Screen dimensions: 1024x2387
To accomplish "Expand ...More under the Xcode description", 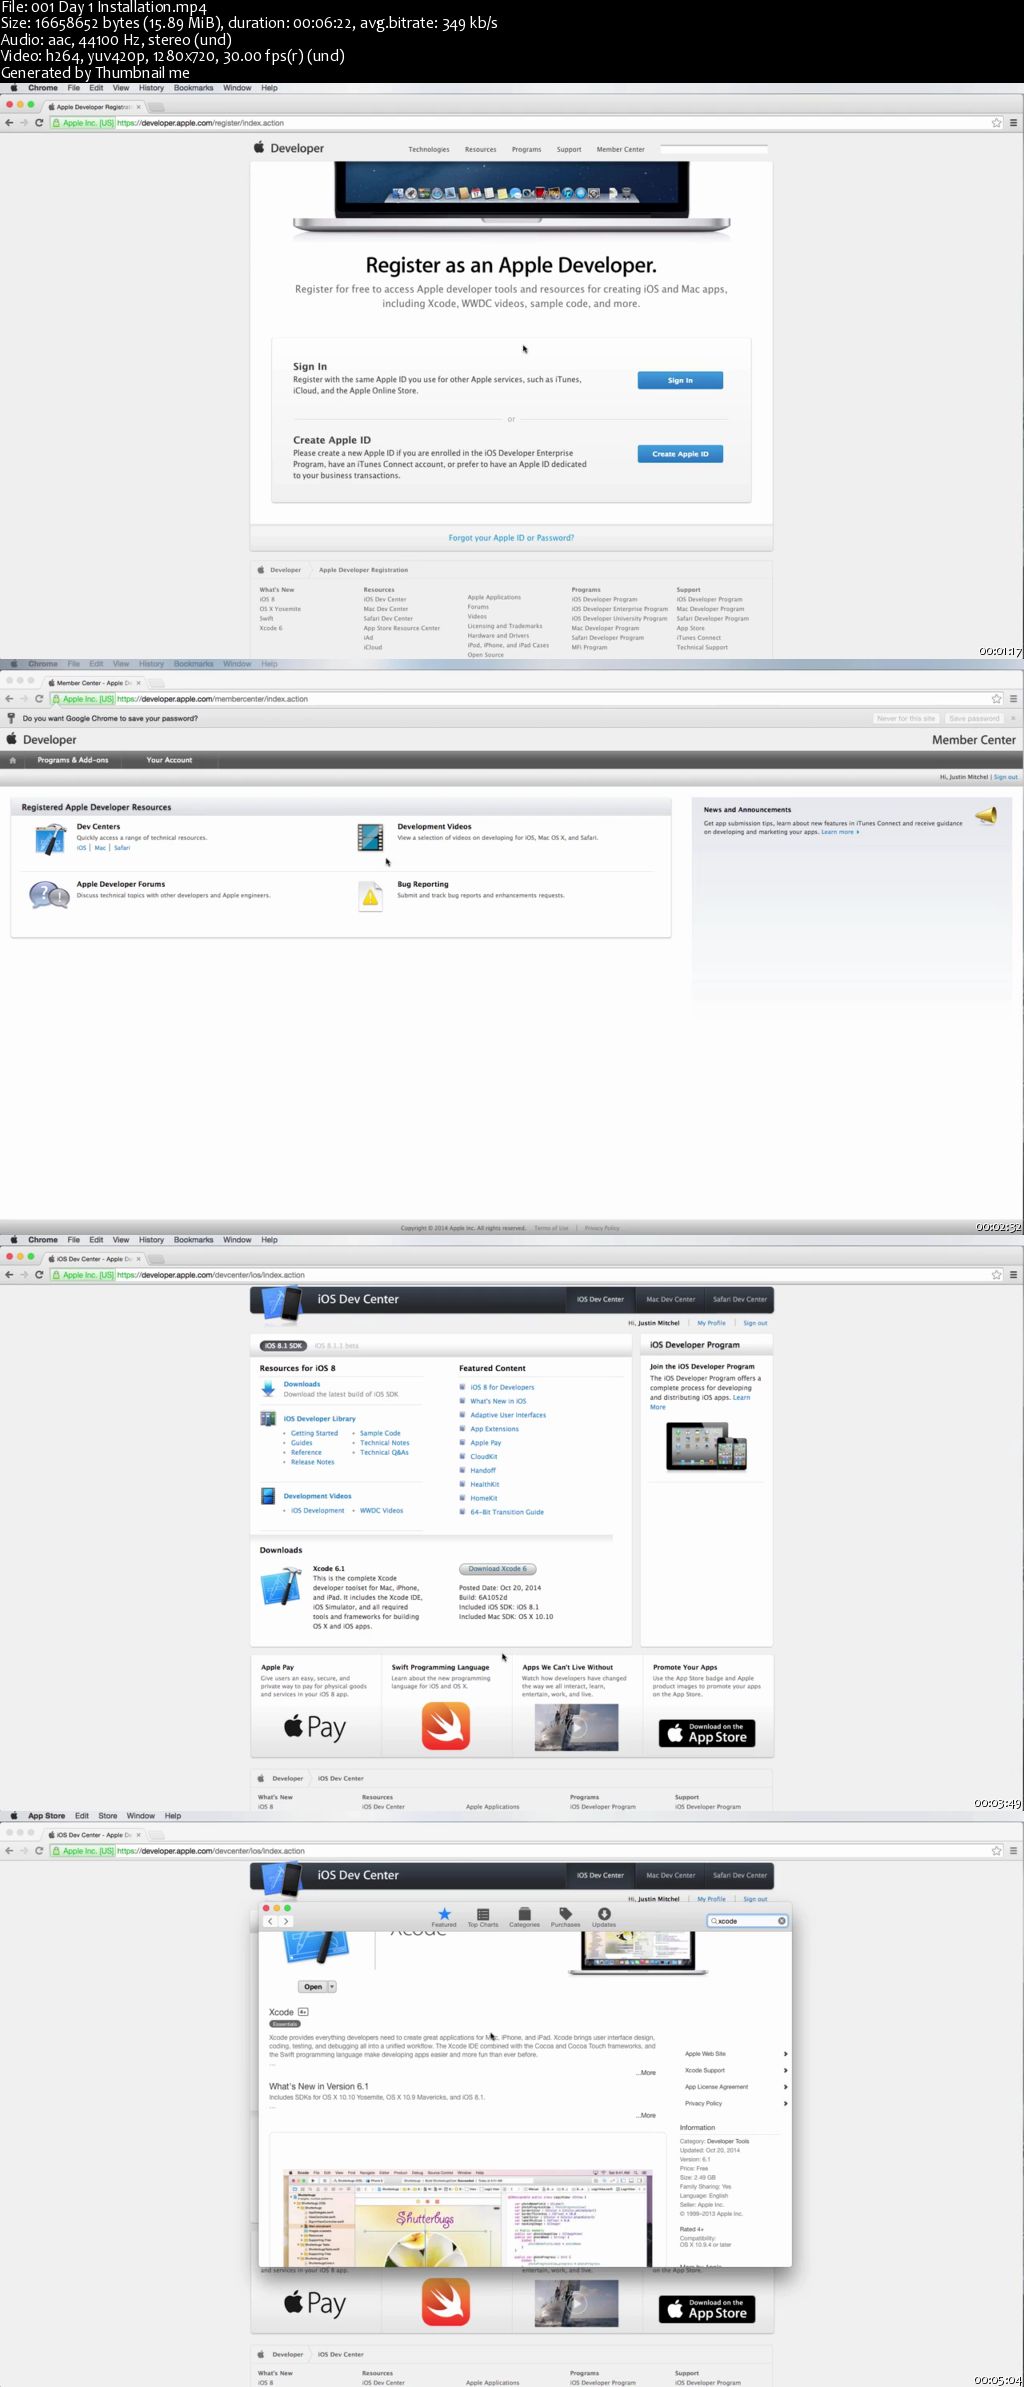I will (645, 2072).
